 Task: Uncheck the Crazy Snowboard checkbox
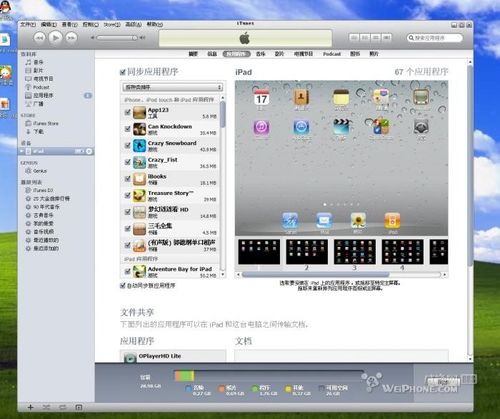pyautogui.click(x=127, y=145)
